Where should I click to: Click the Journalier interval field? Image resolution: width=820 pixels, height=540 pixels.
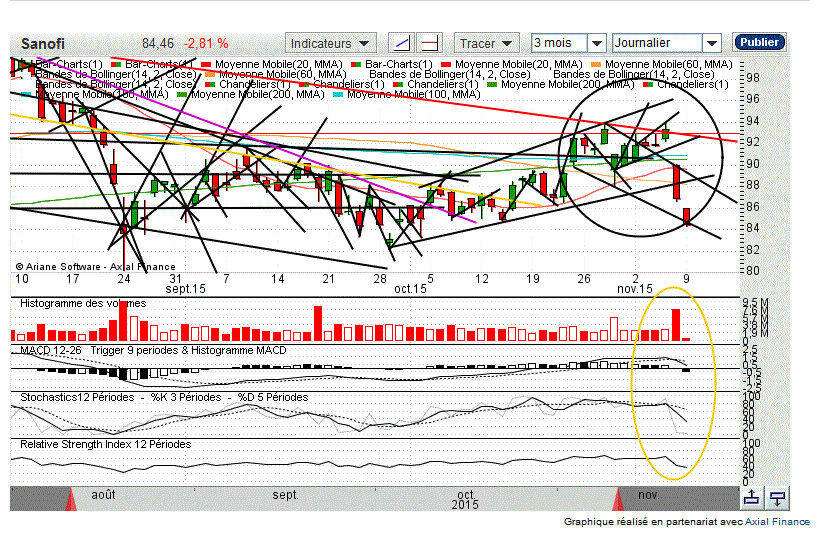[x=657, y=43]
